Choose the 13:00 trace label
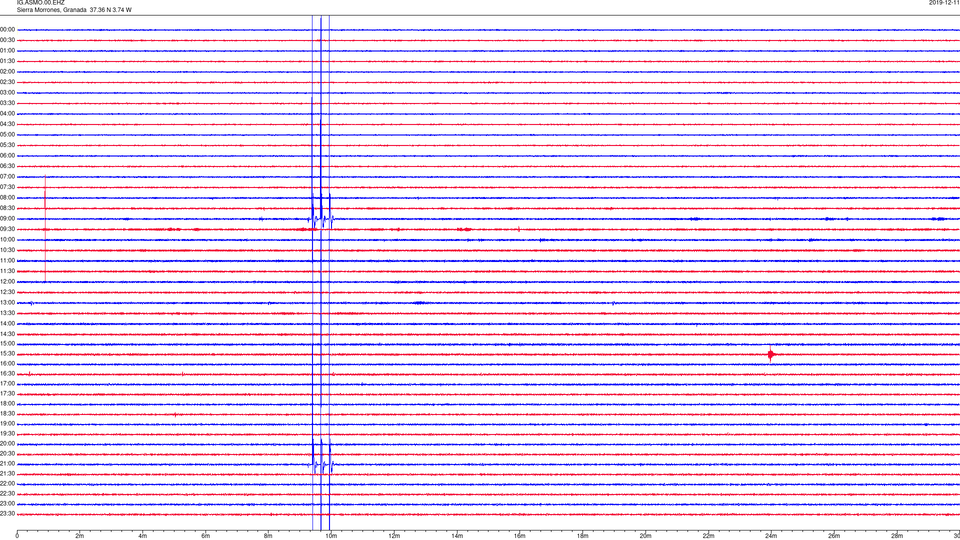The height and width of the screenshot is (540, 960). coord(7,302)
